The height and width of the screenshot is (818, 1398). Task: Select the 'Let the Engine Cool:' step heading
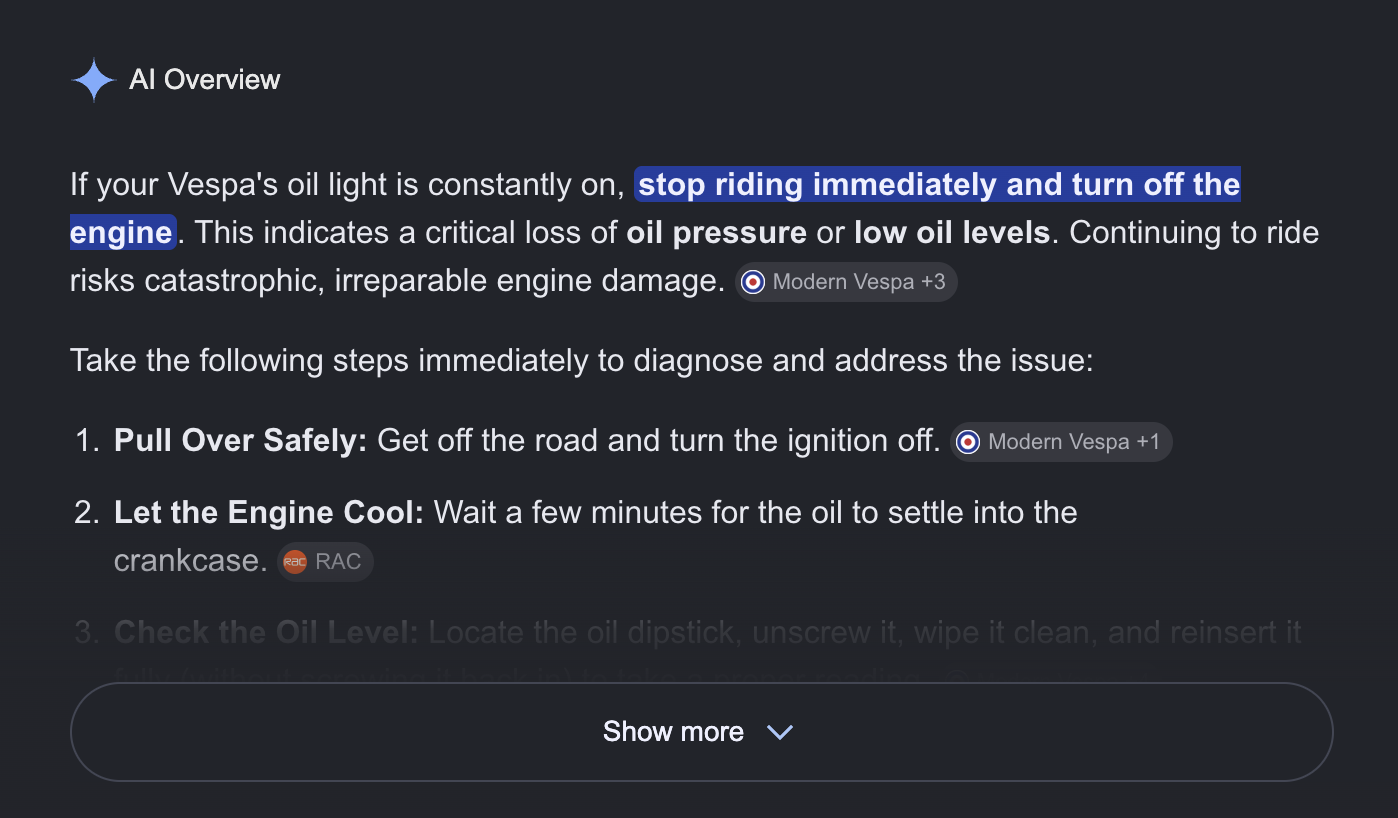[269, 513]
